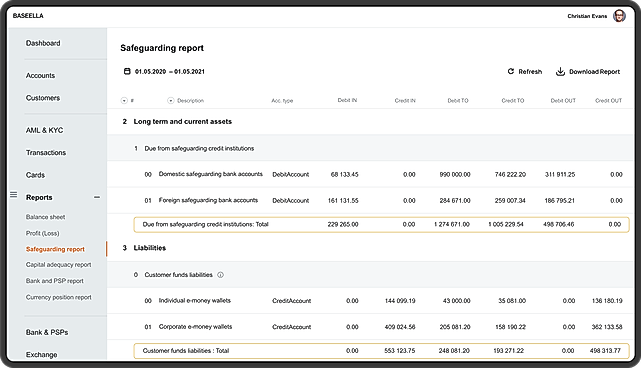Click the 229 265.00 total value
The image size is (641, 368).
(x=343, y=224)
